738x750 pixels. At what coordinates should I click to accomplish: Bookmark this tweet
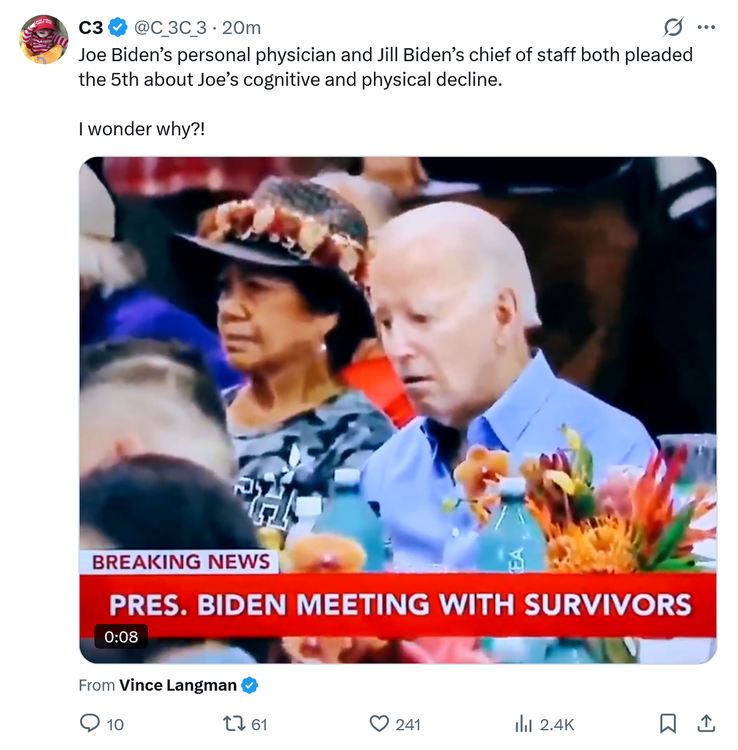click(x=668, y=723)
